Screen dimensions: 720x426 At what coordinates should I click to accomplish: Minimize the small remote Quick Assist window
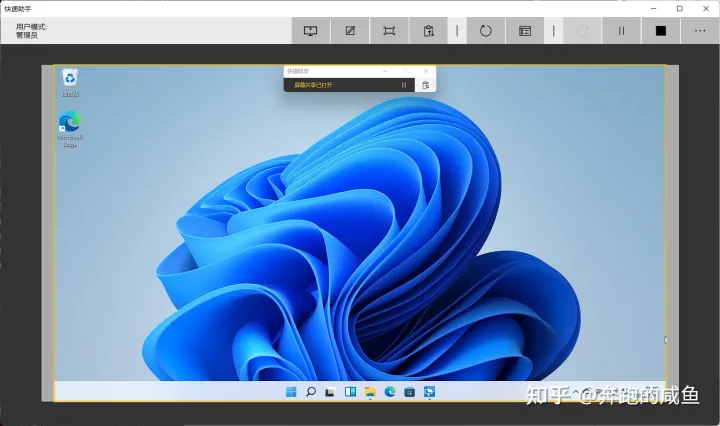(x=385, y=71)
